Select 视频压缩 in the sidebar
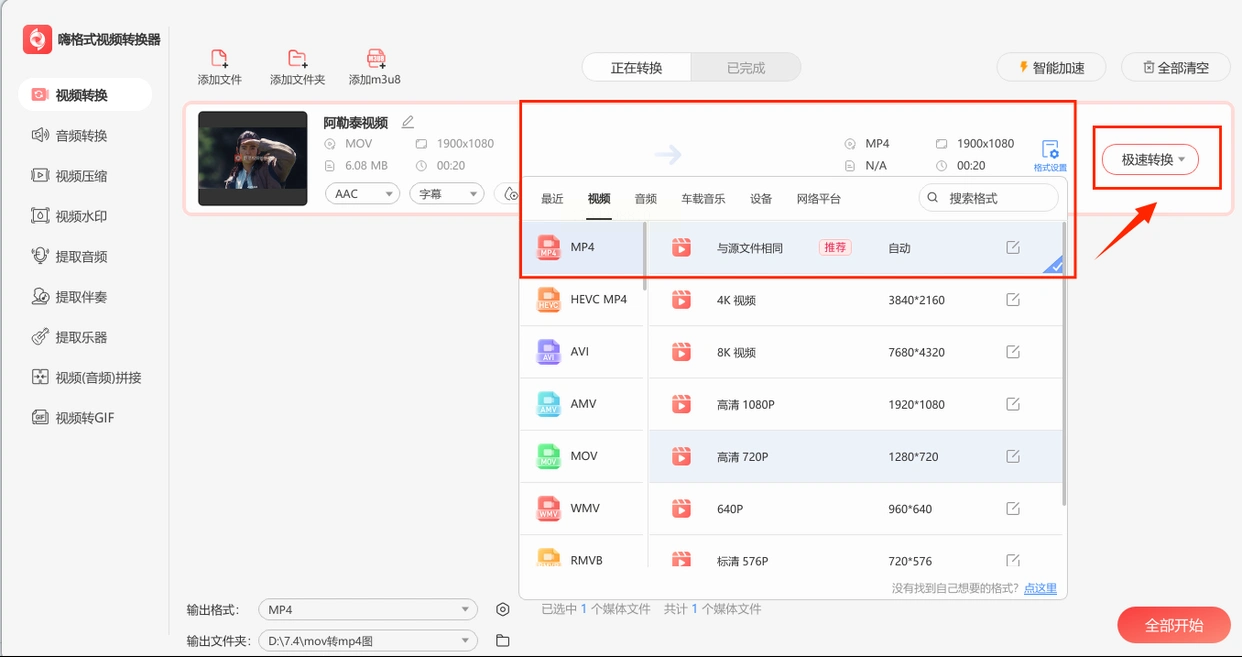This screenshot has width=1242, height=657. [x=81, y=176]
